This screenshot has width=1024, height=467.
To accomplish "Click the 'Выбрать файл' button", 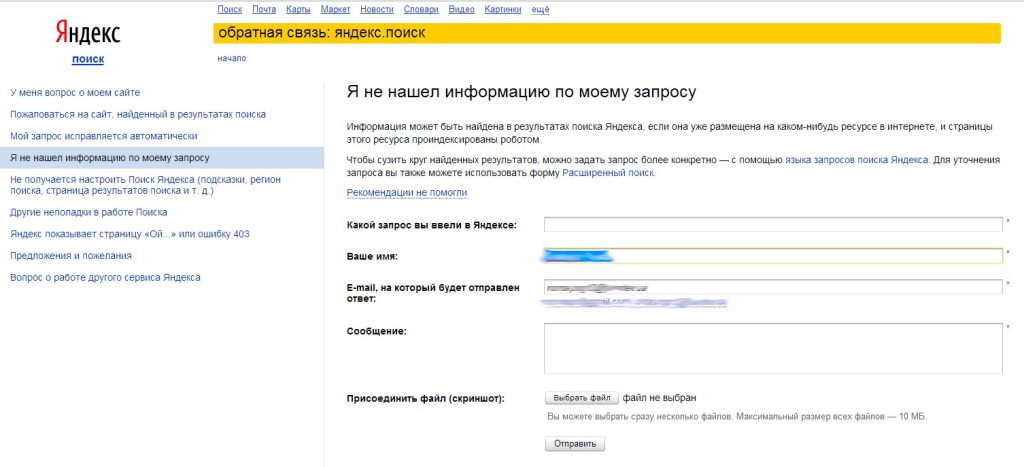I will point(581,398).
